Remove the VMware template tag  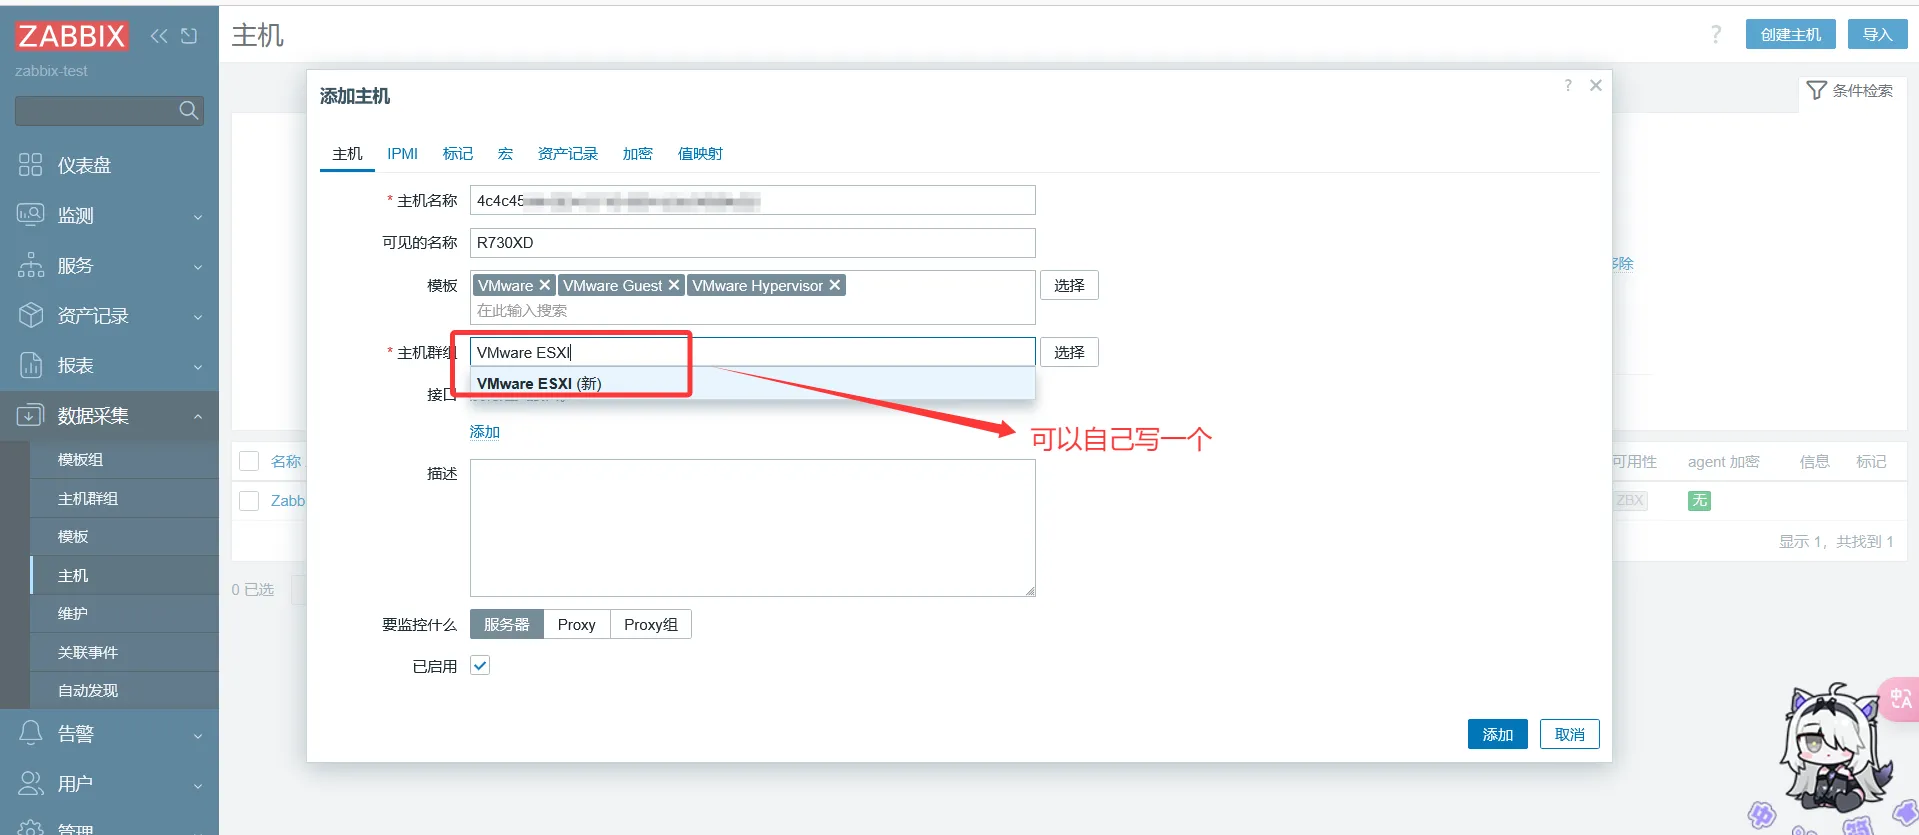pos(545,286)
